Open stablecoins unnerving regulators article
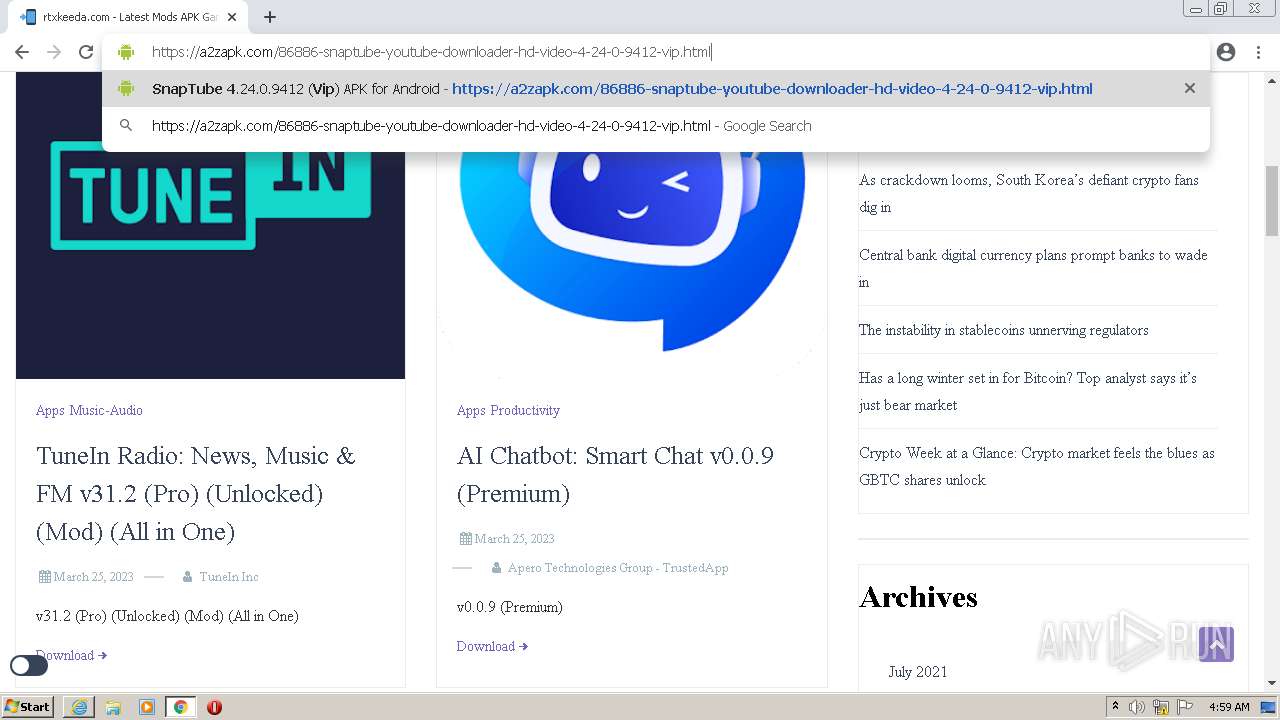Image resolution: width=1280 pixels, height=720 pixels. 1004,330
